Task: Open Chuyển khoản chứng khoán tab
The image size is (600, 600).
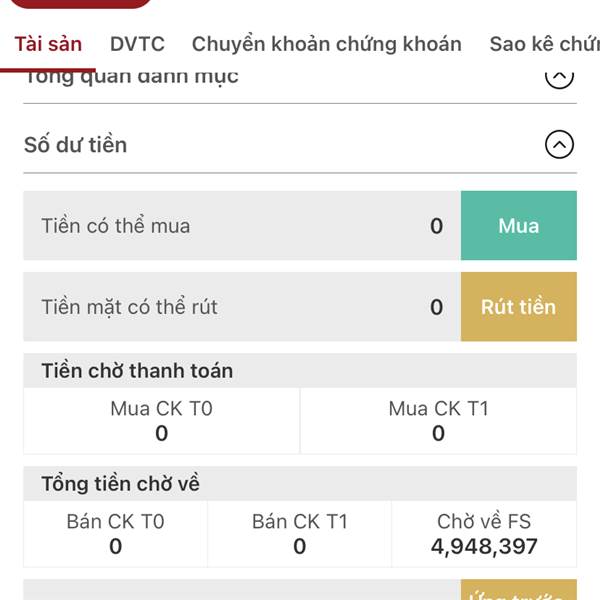Action: coord(326,44)
